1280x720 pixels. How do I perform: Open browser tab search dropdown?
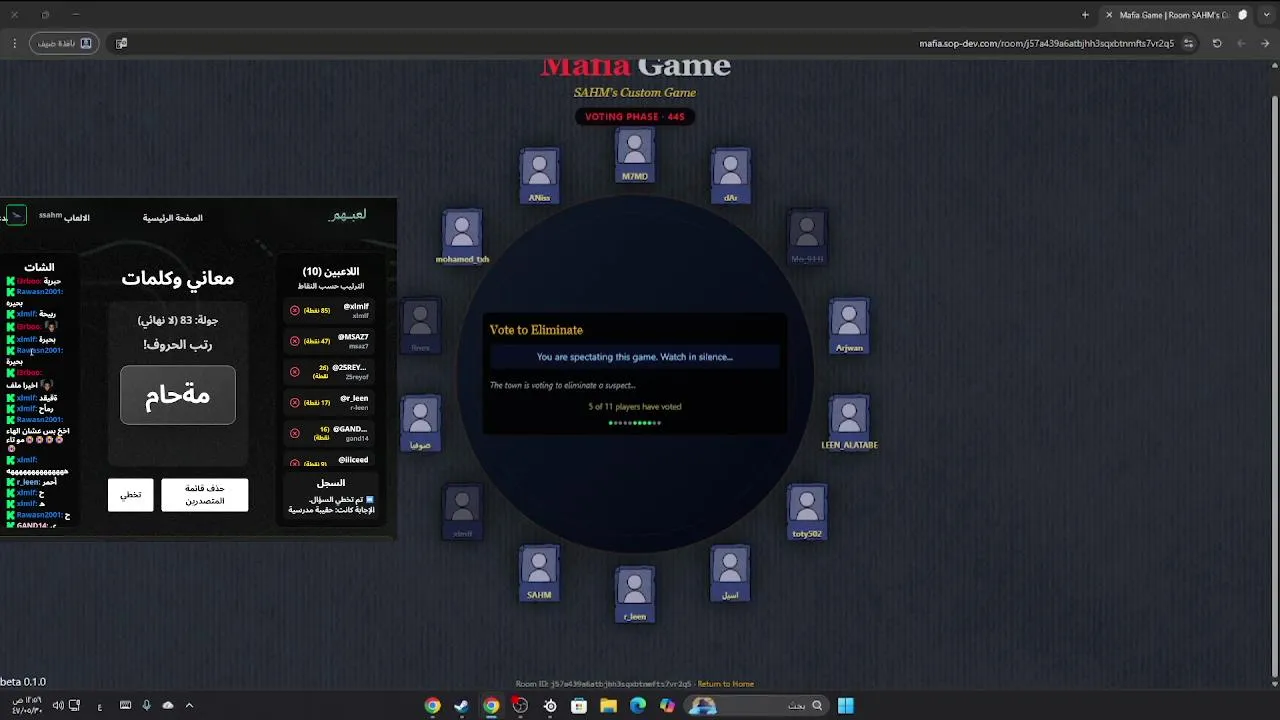(x=1264, y=15)
